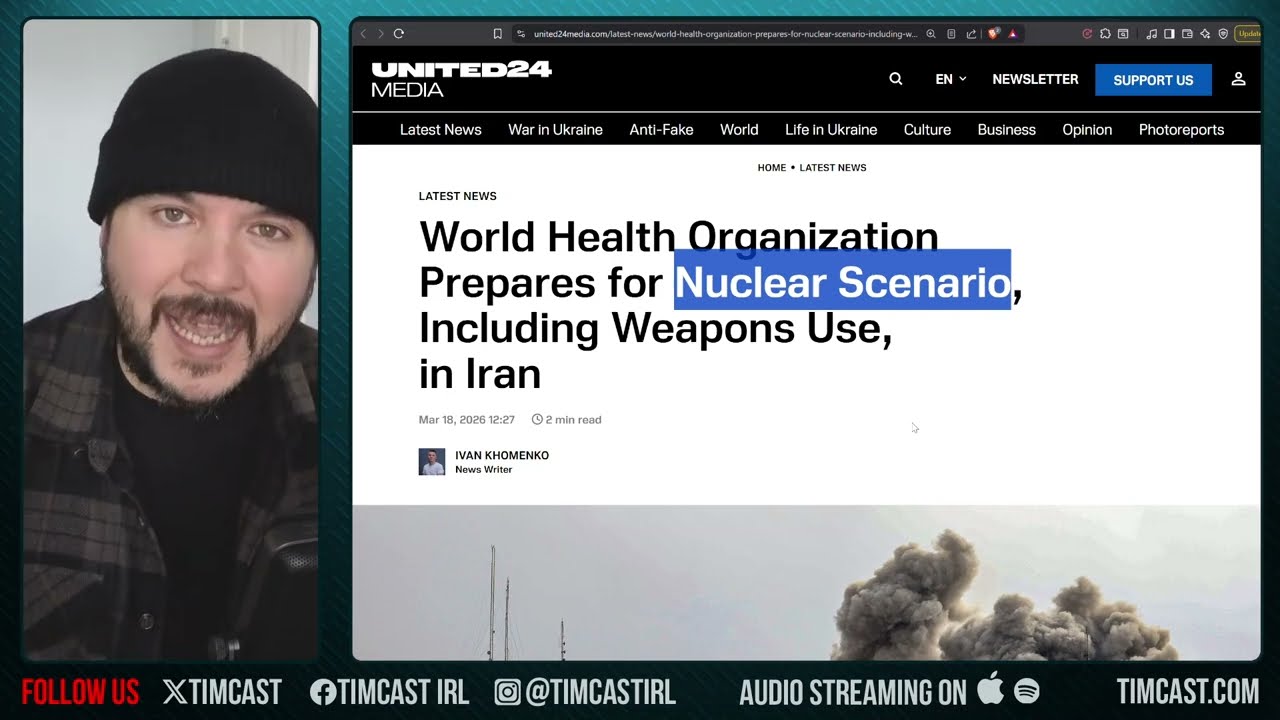
Task: Select the Anti-Fake navigation item
Action: pos(661,130)
